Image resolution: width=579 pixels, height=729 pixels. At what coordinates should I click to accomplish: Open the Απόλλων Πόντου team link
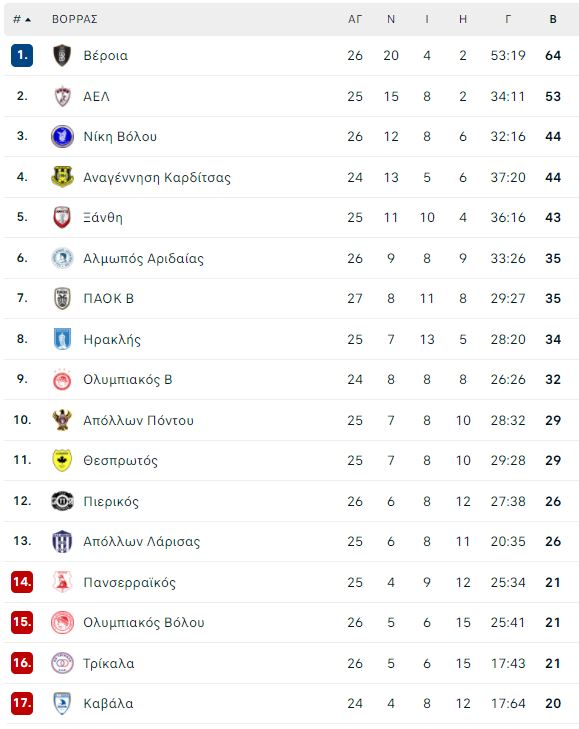(139, 420)
